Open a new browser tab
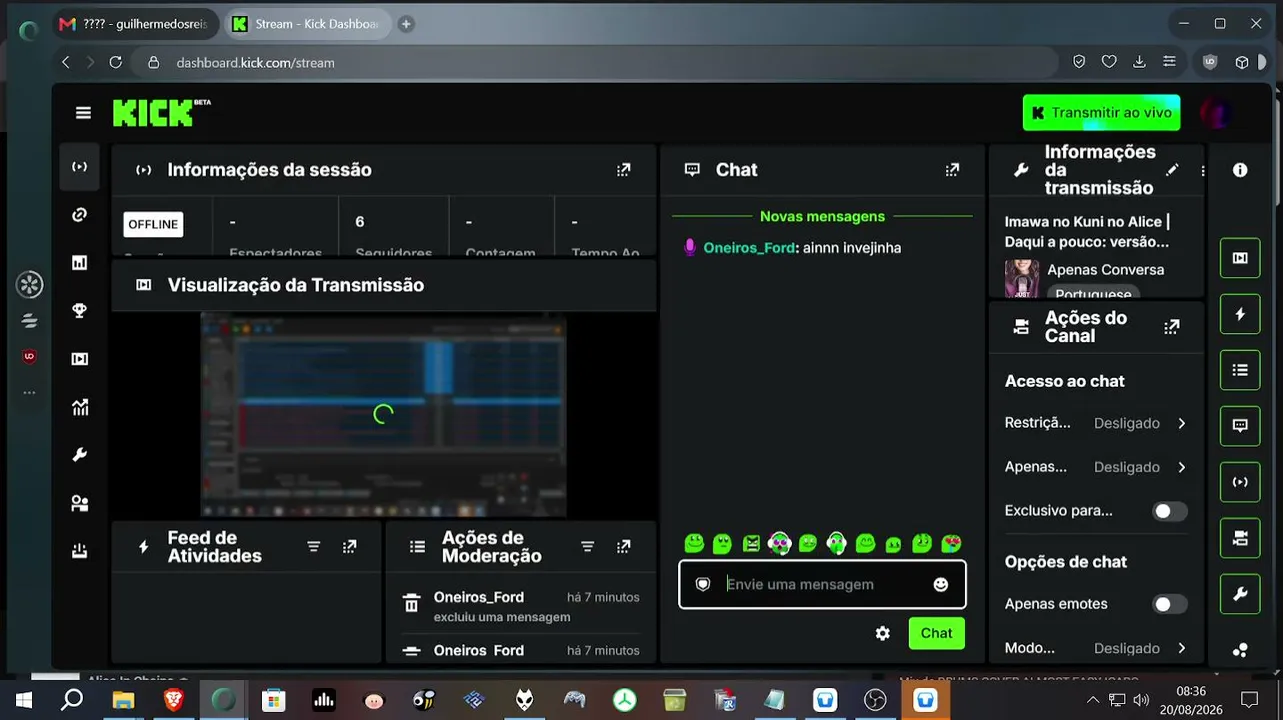This screenshot has height=720, width=1283. coord(406,24)
